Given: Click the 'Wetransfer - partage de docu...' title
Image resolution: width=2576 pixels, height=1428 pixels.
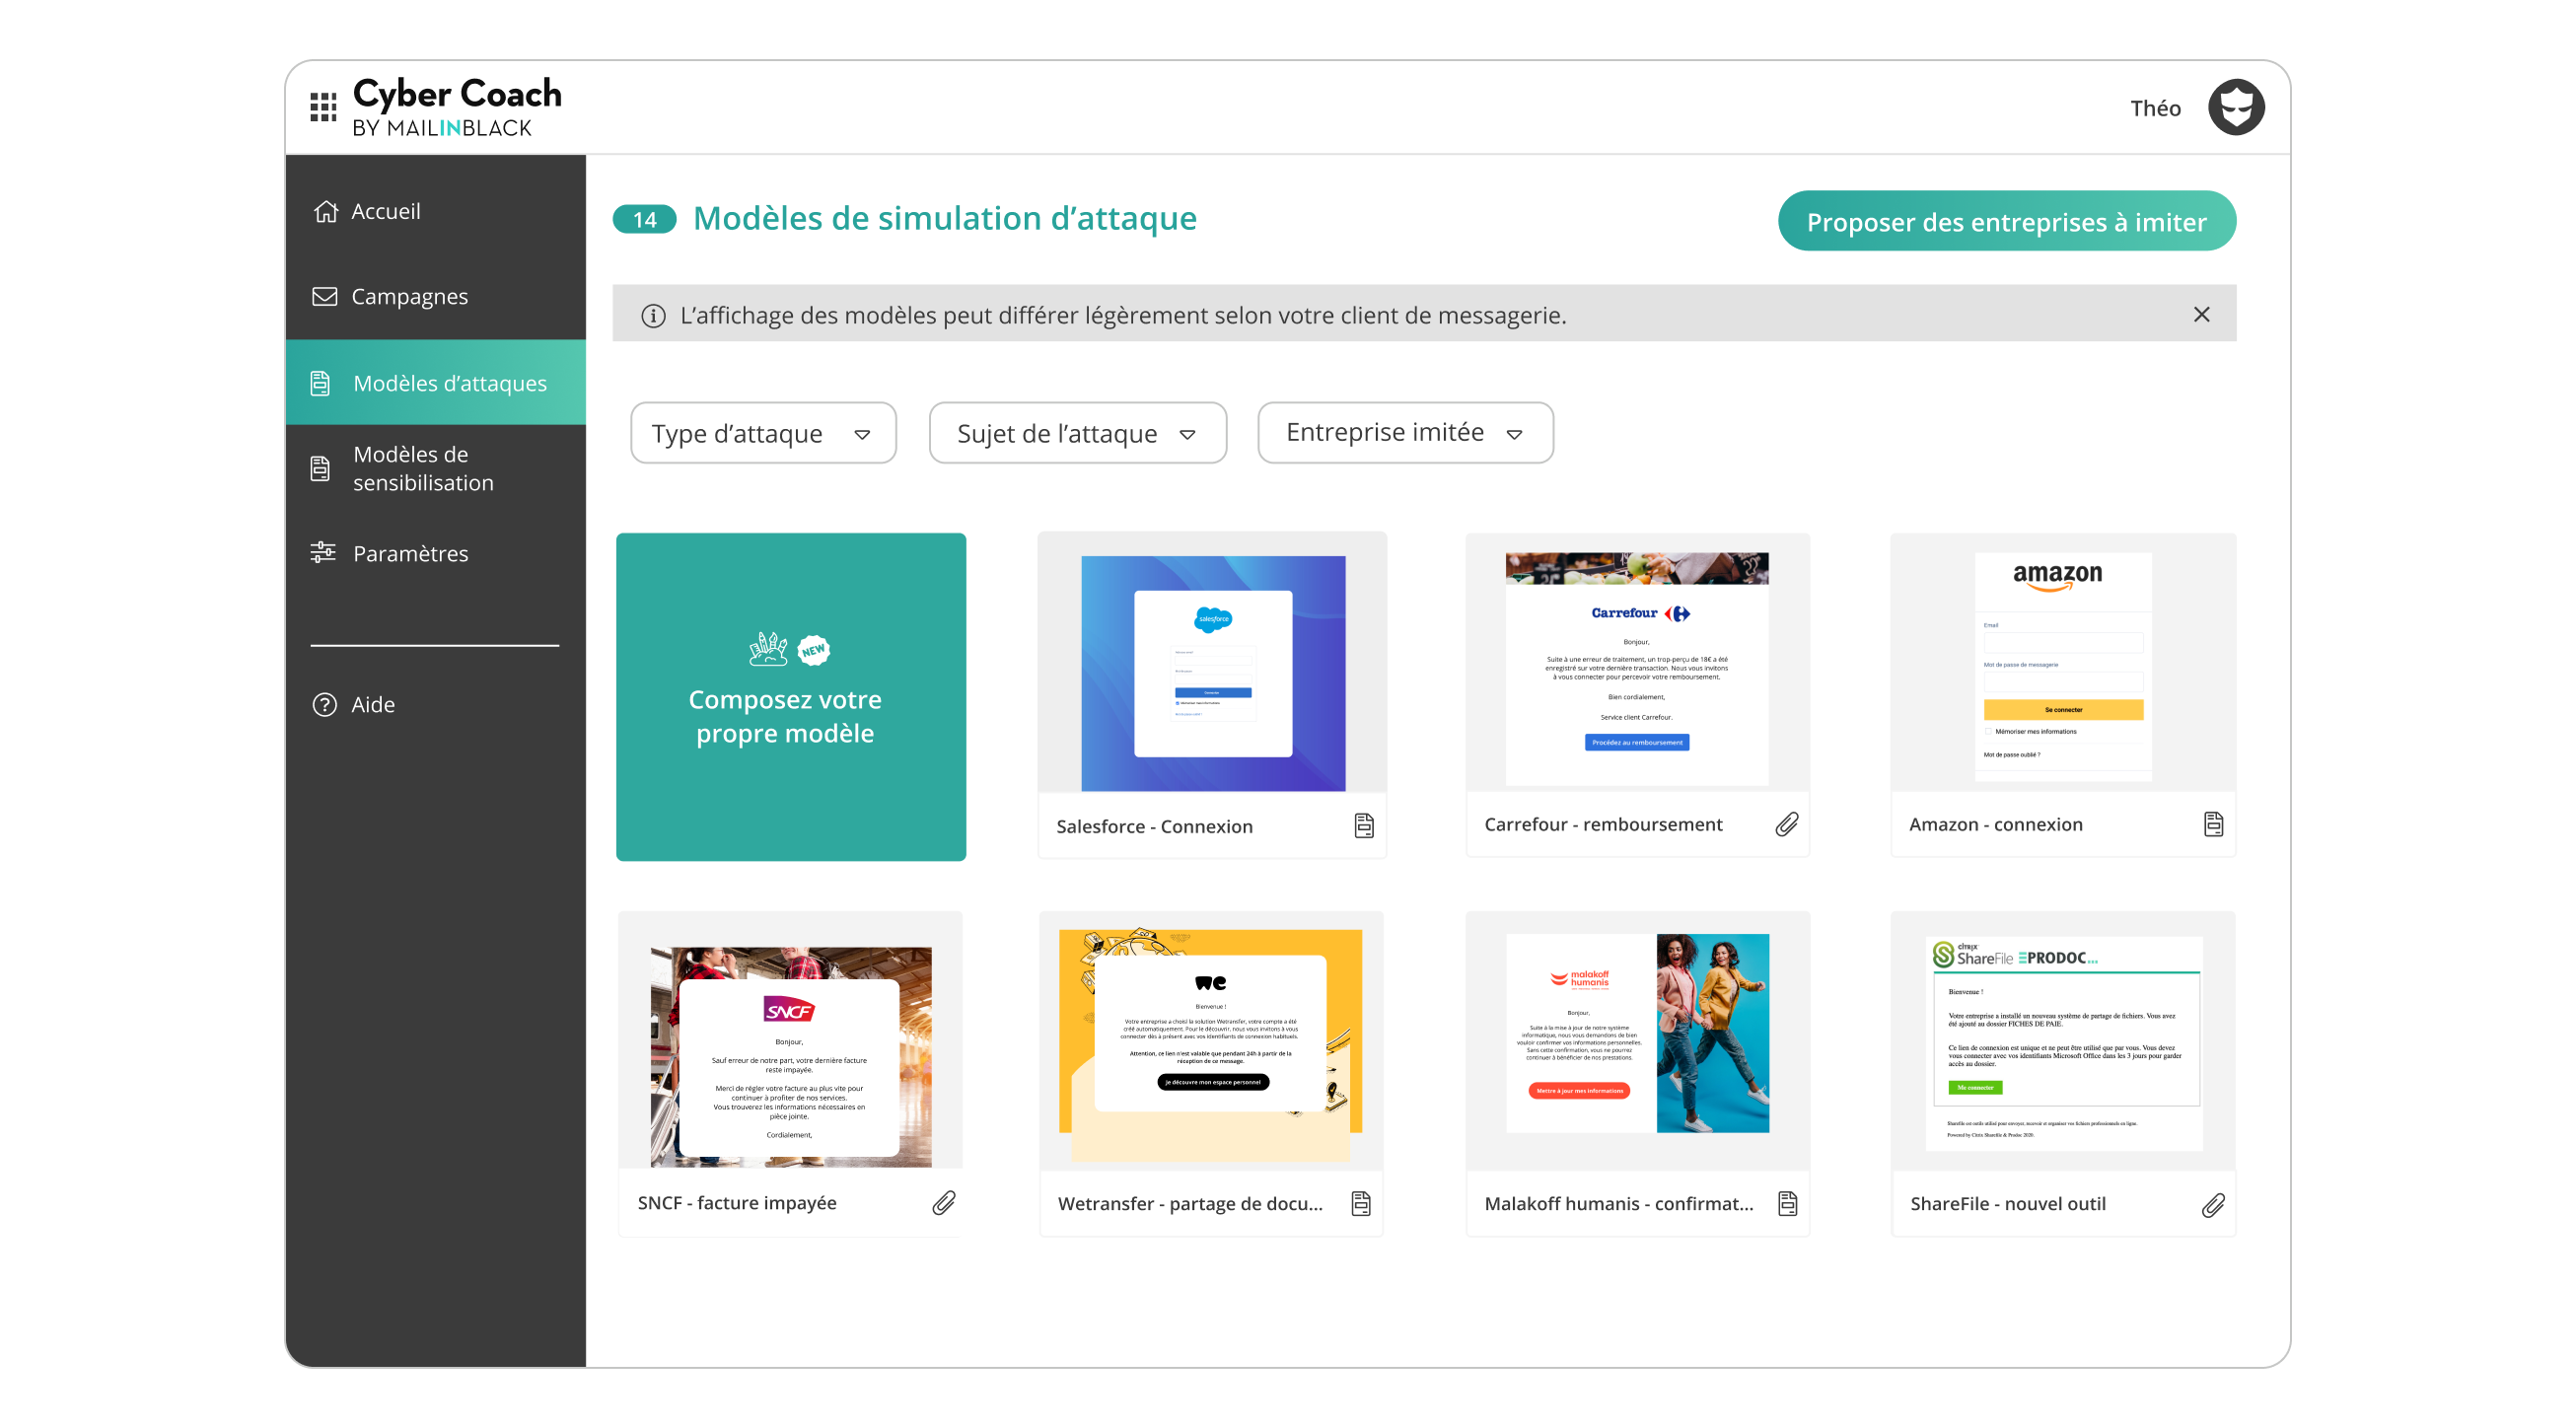Looking at the screenshot, I should tap(1190, 1203).
